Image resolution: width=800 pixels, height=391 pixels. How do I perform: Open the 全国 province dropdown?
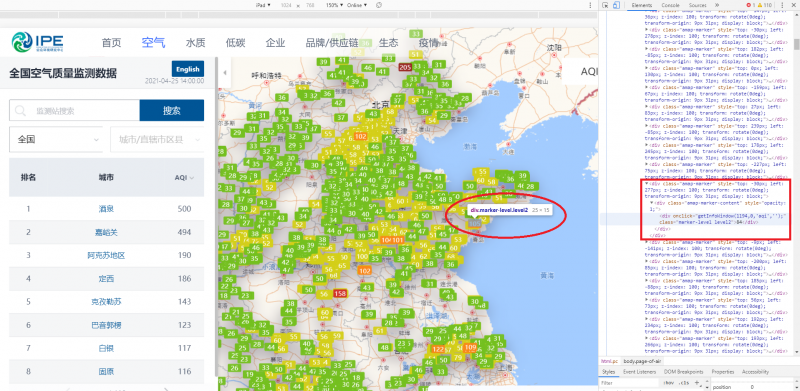57,139
